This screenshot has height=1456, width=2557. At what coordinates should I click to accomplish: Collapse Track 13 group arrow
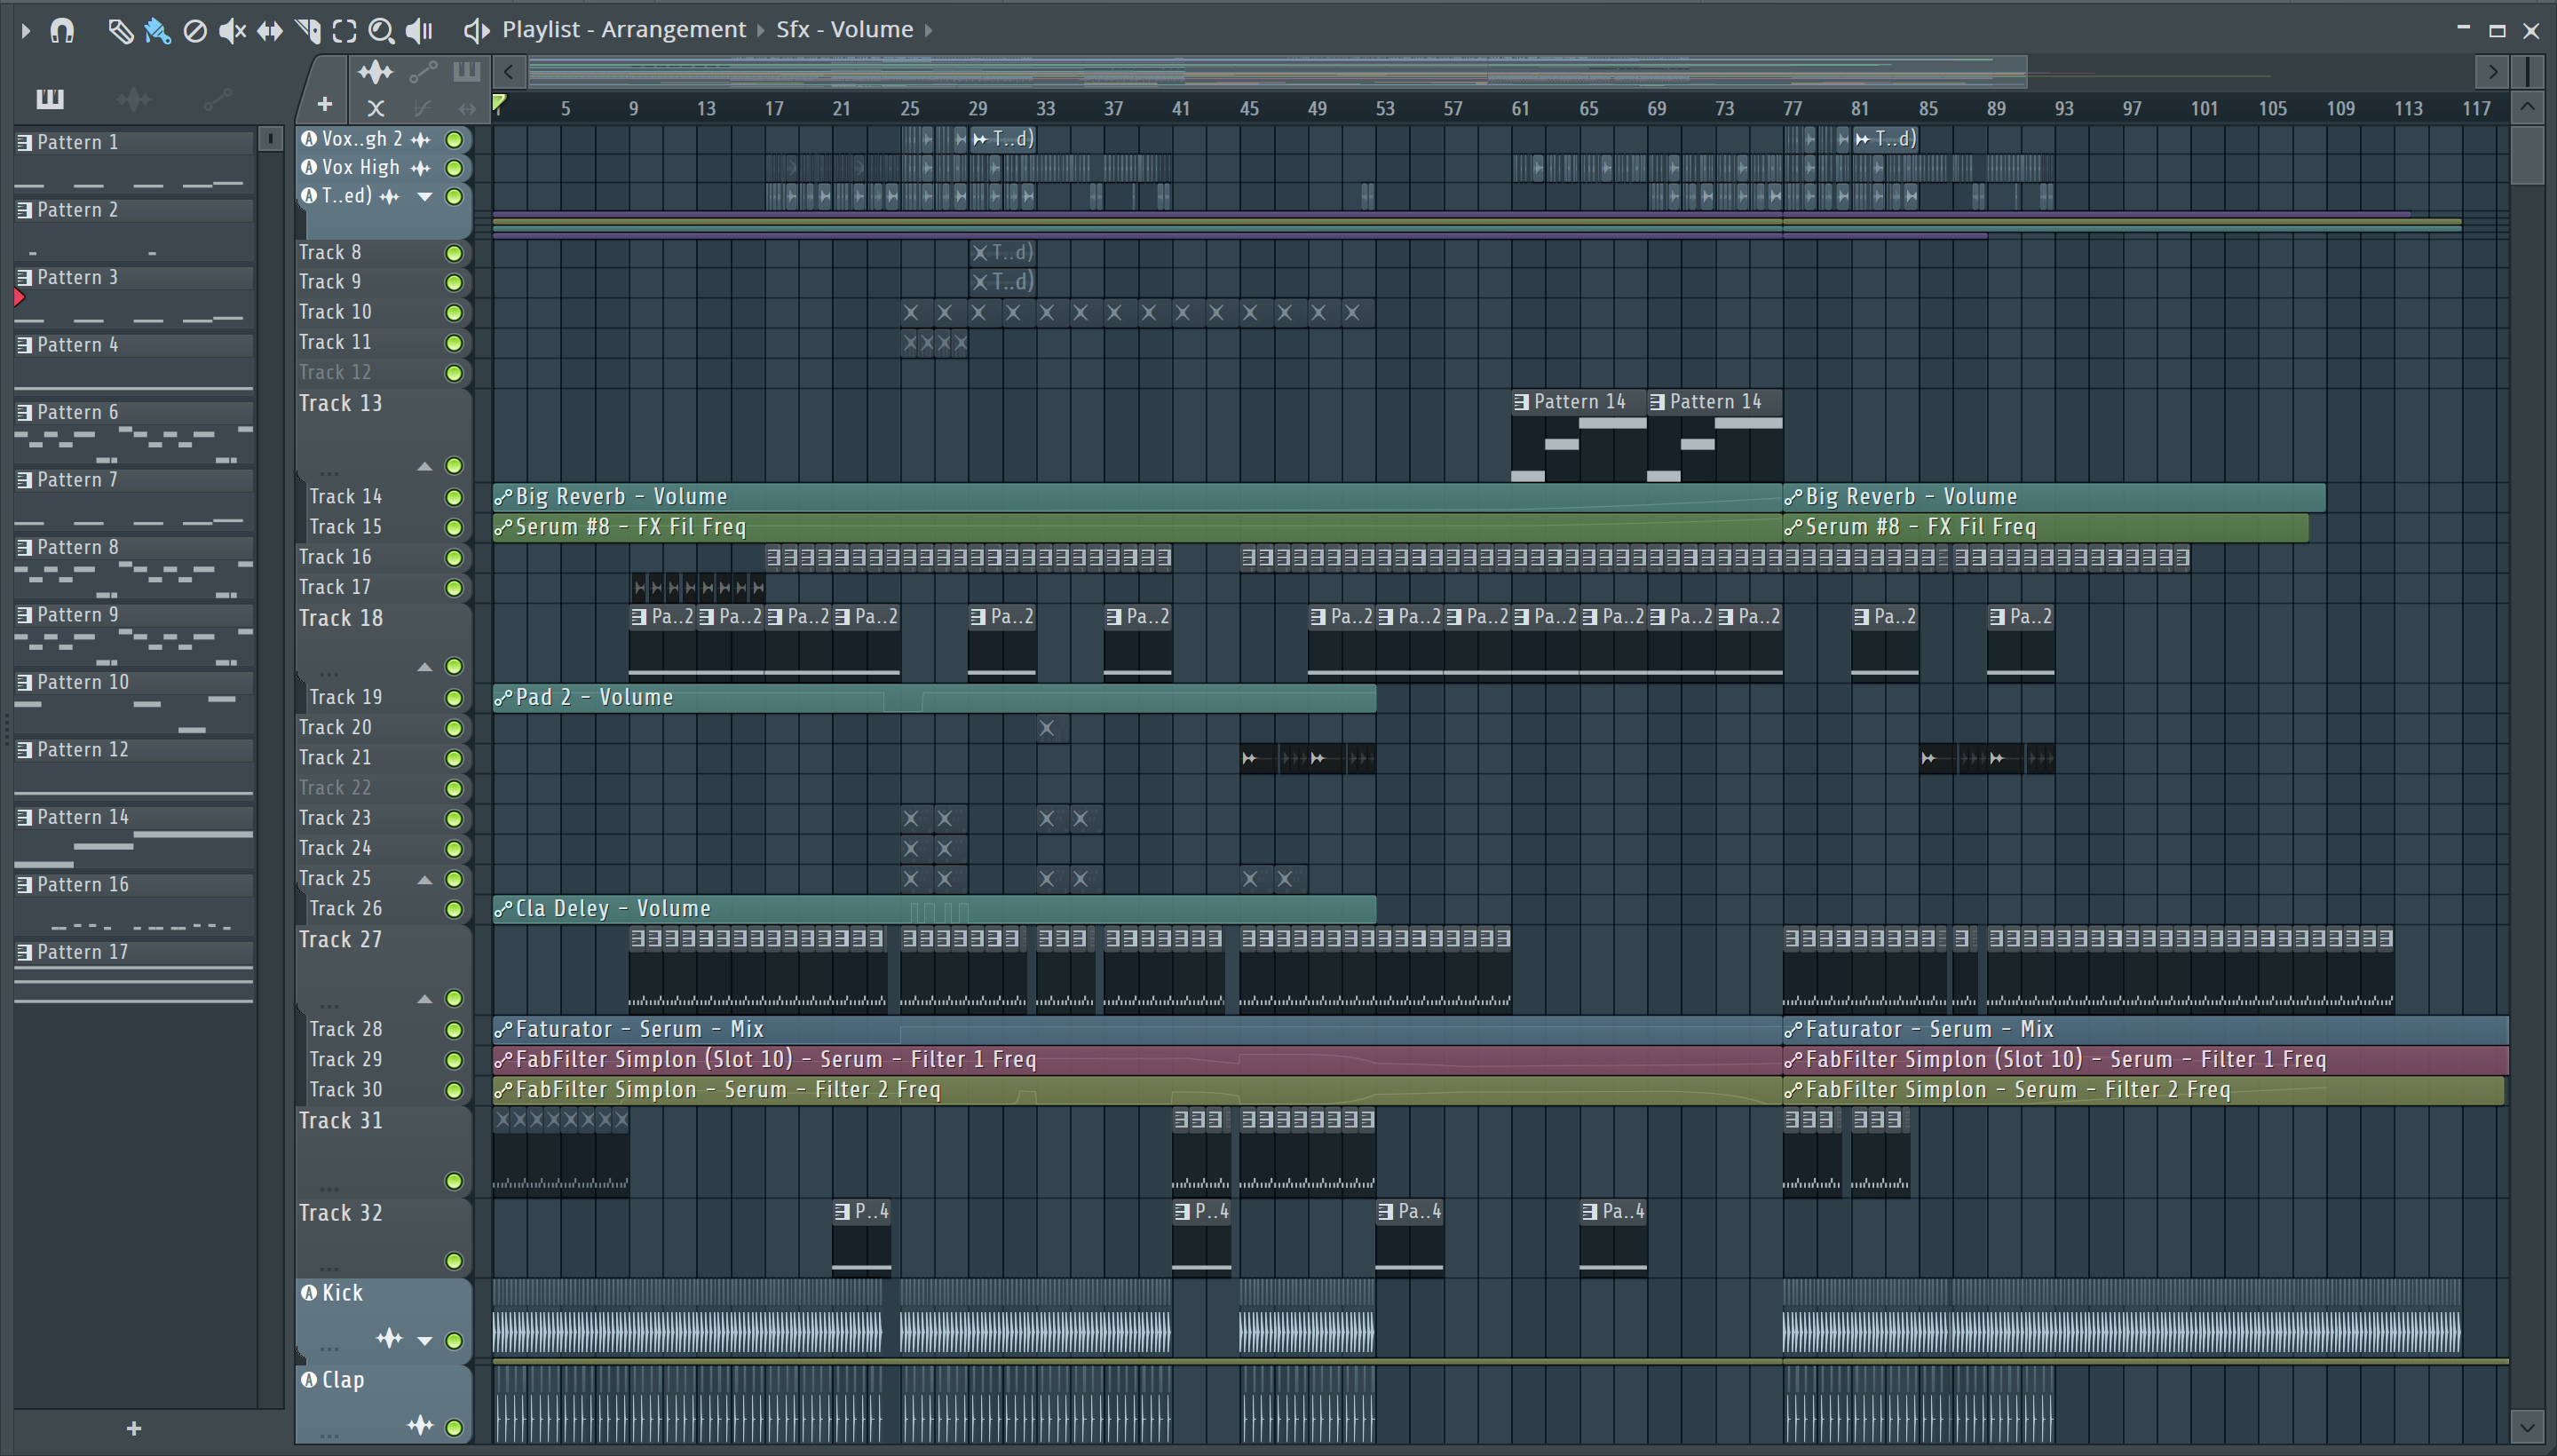click(425, 466)
